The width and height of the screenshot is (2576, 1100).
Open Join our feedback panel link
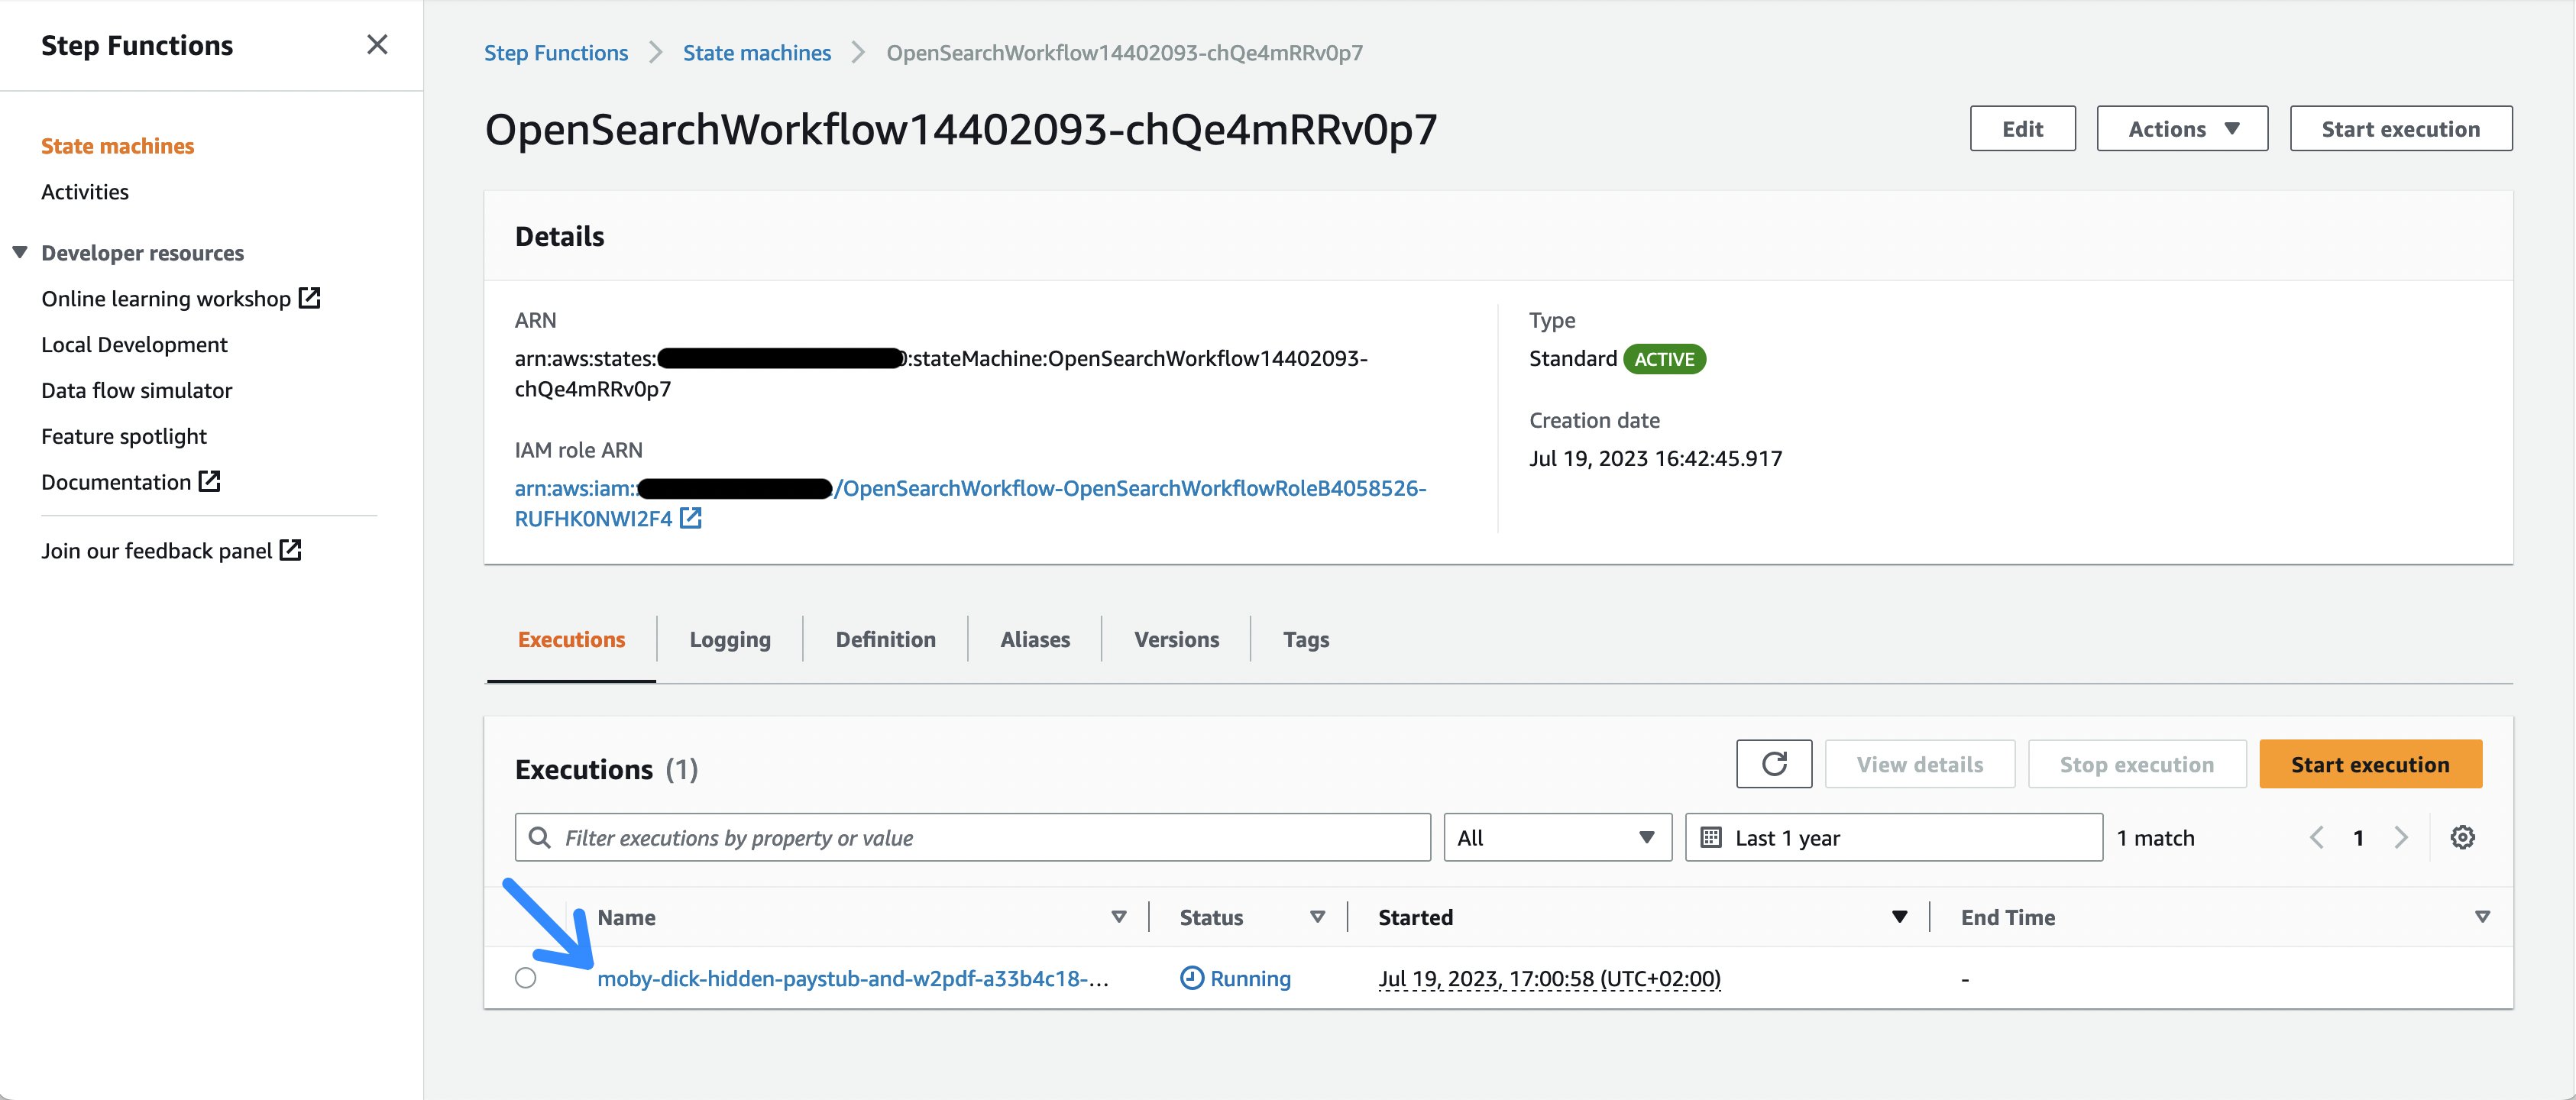point(157,551)
